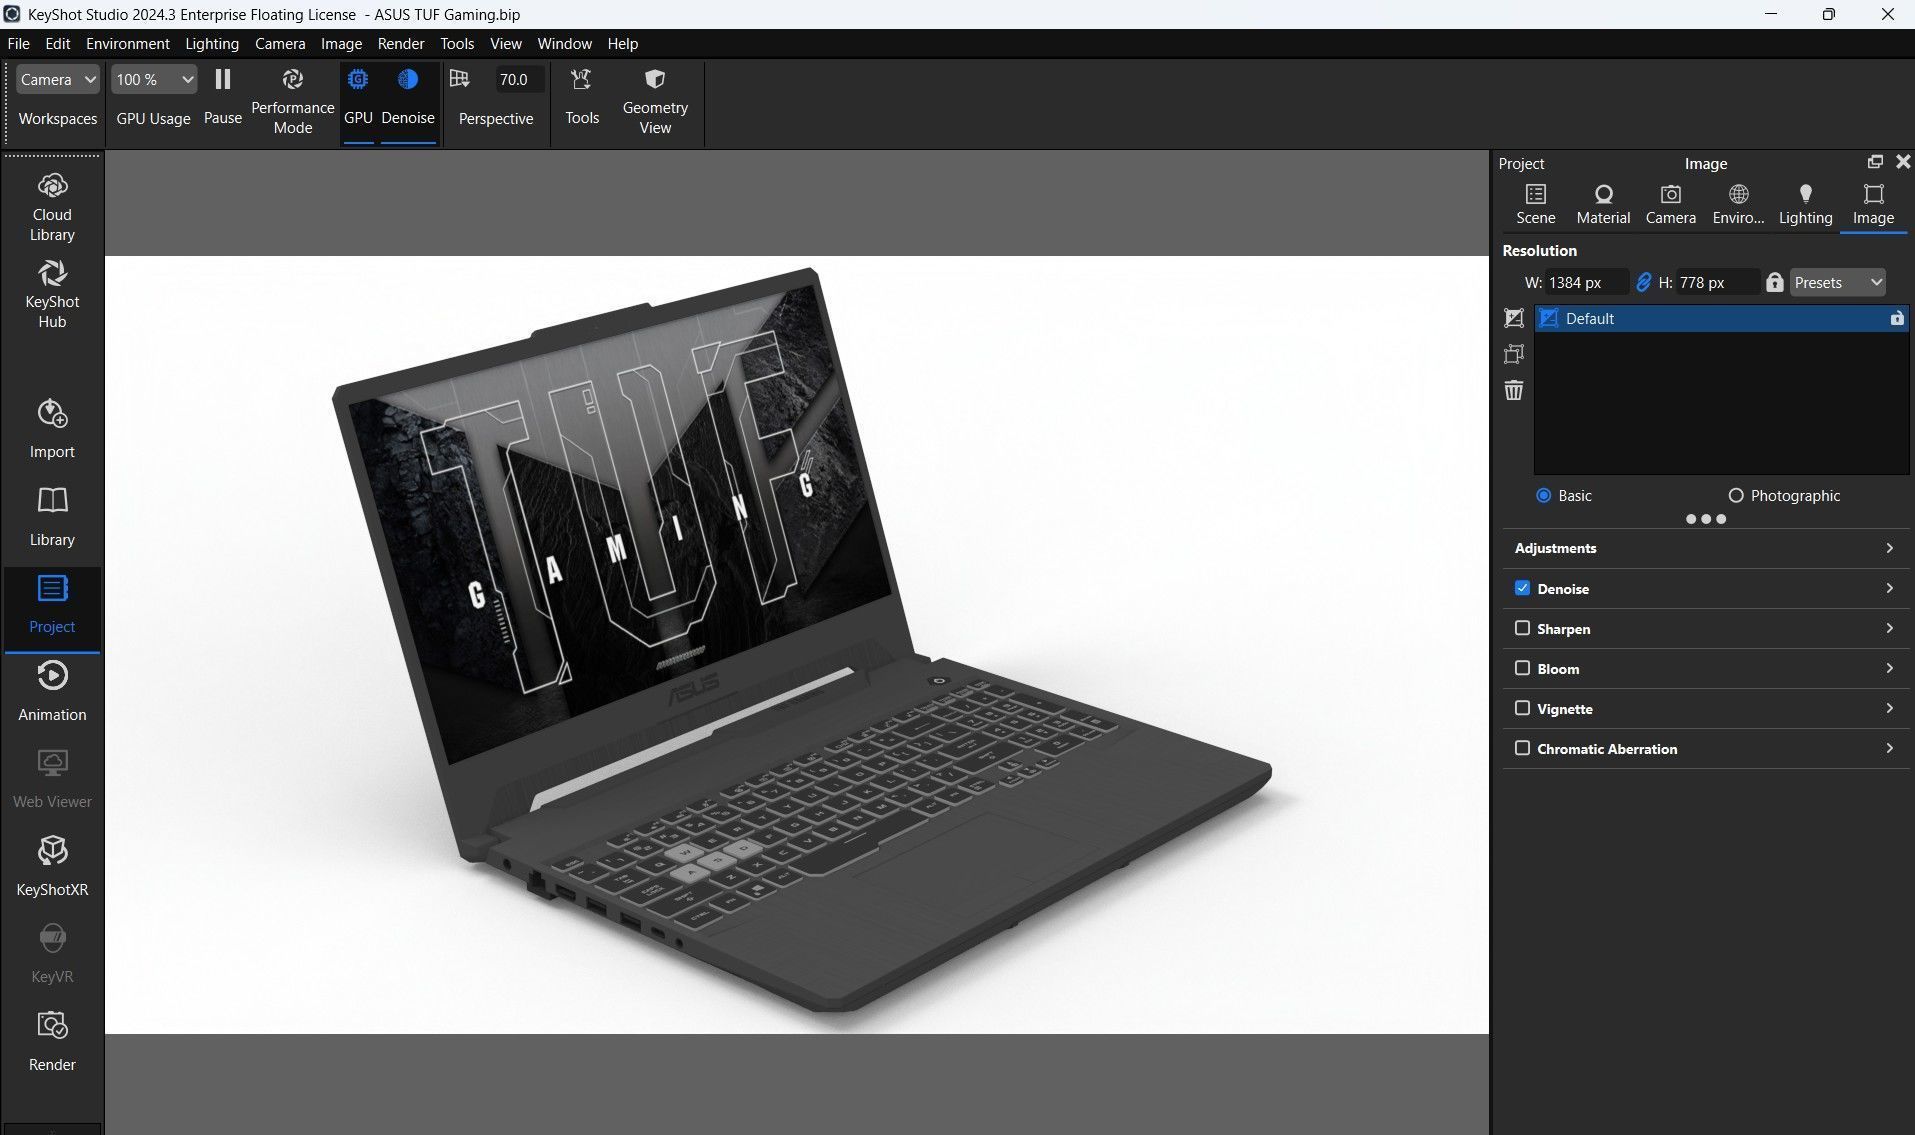Toggle lock on Default image style
This screenshot has height=1135, width=1915.
(x=1896, y=318)
